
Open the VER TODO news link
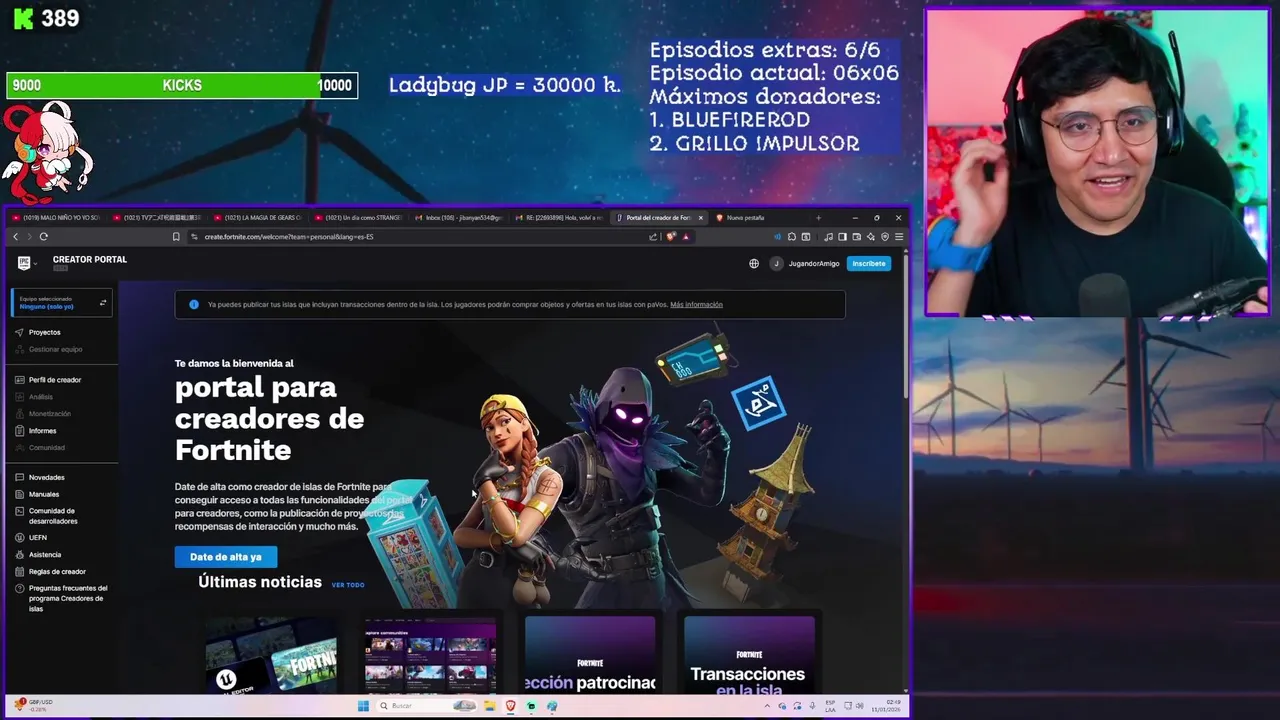348,585
